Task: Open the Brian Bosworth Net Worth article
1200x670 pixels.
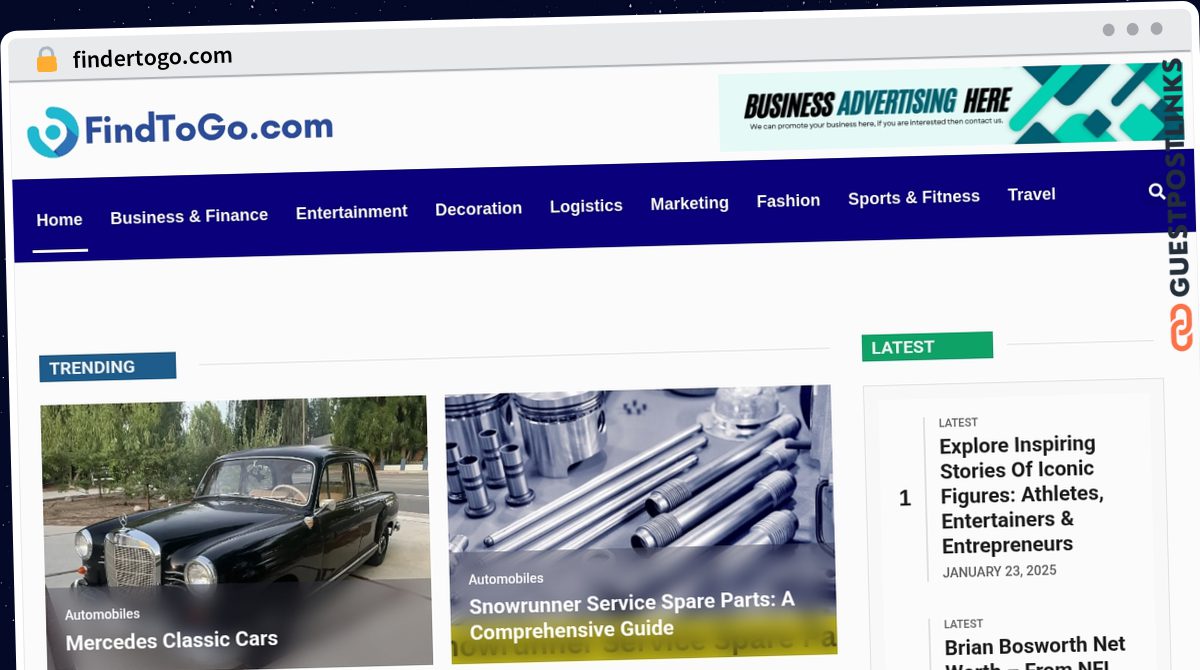Action: pos(1036,652)
